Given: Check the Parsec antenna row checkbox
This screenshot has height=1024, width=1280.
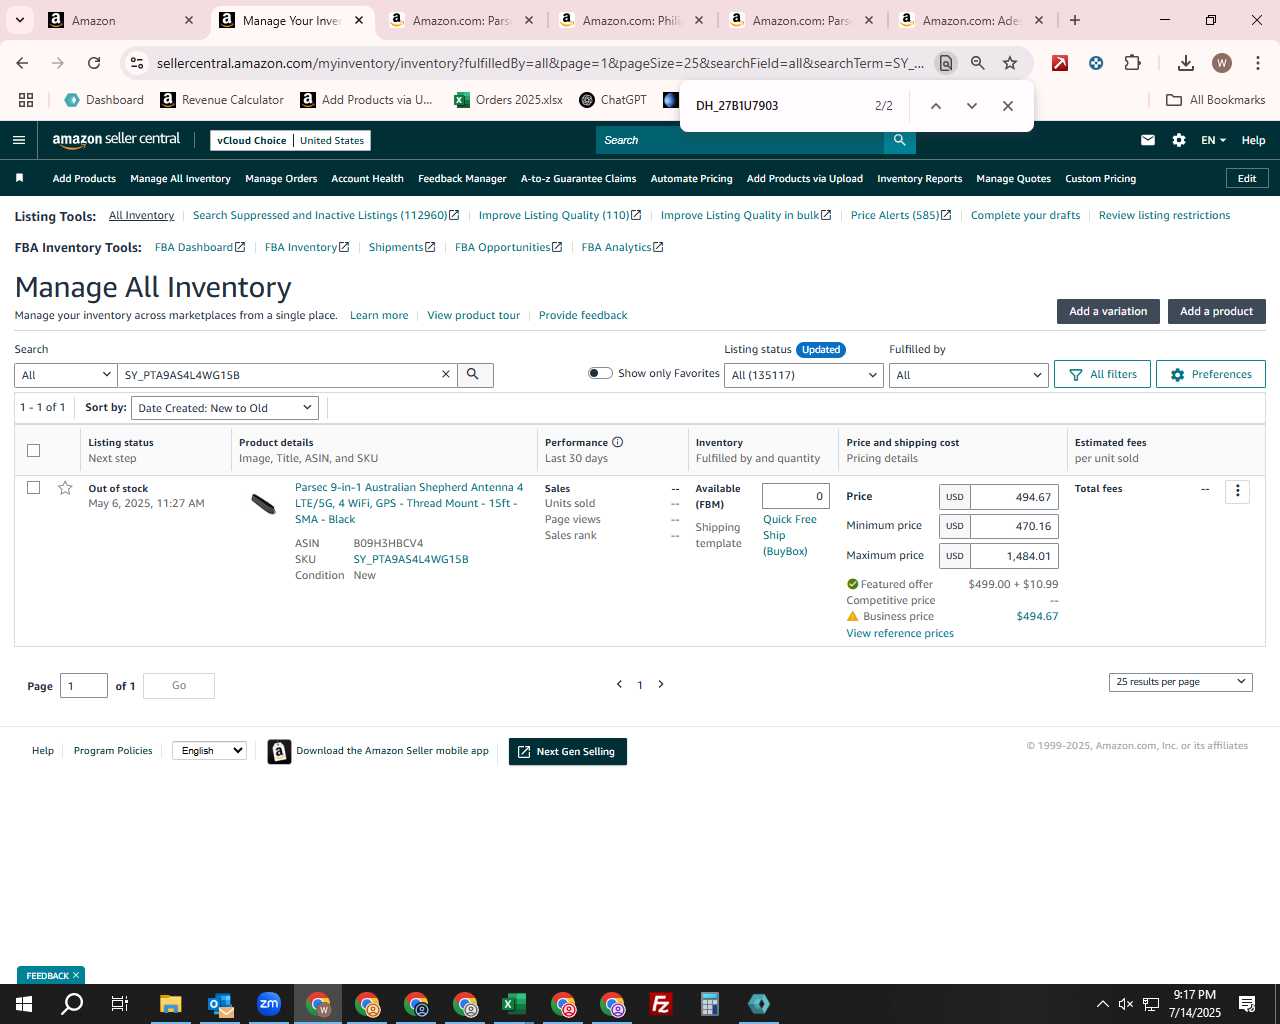Looking at the screenshot, I should coord(34,488).
